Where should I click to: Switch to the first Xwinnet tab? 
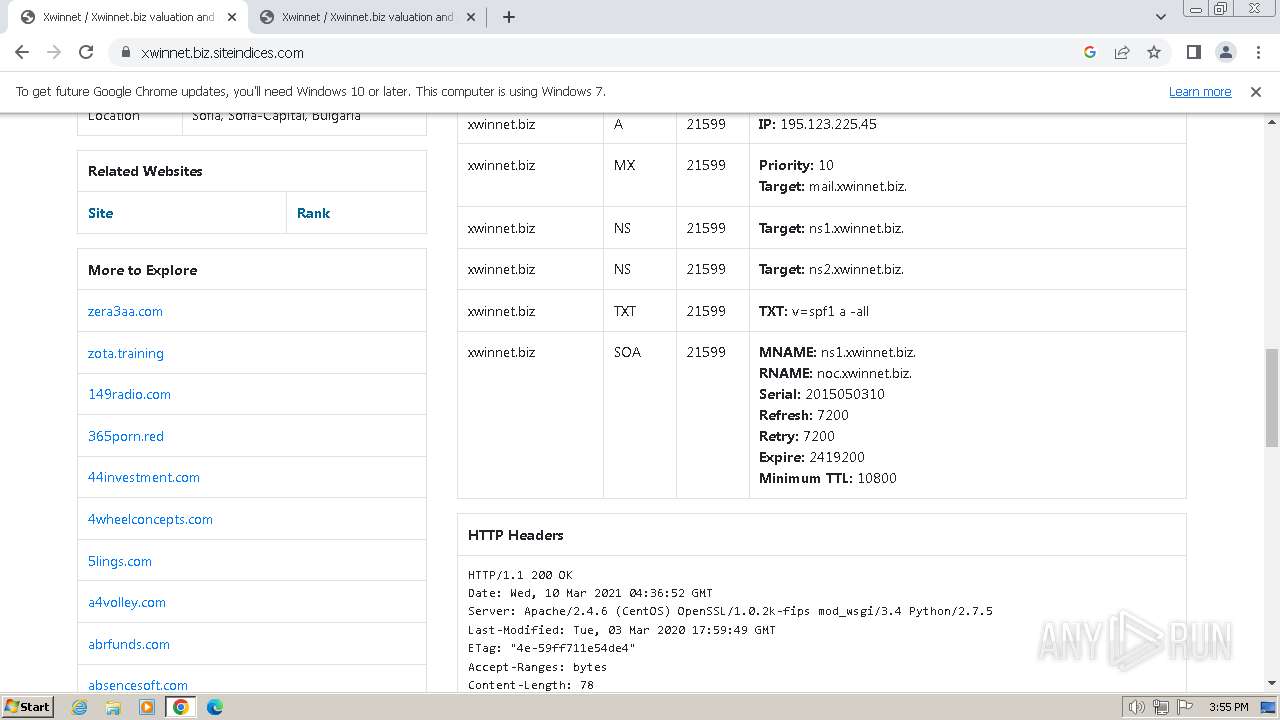coord(128,17)
